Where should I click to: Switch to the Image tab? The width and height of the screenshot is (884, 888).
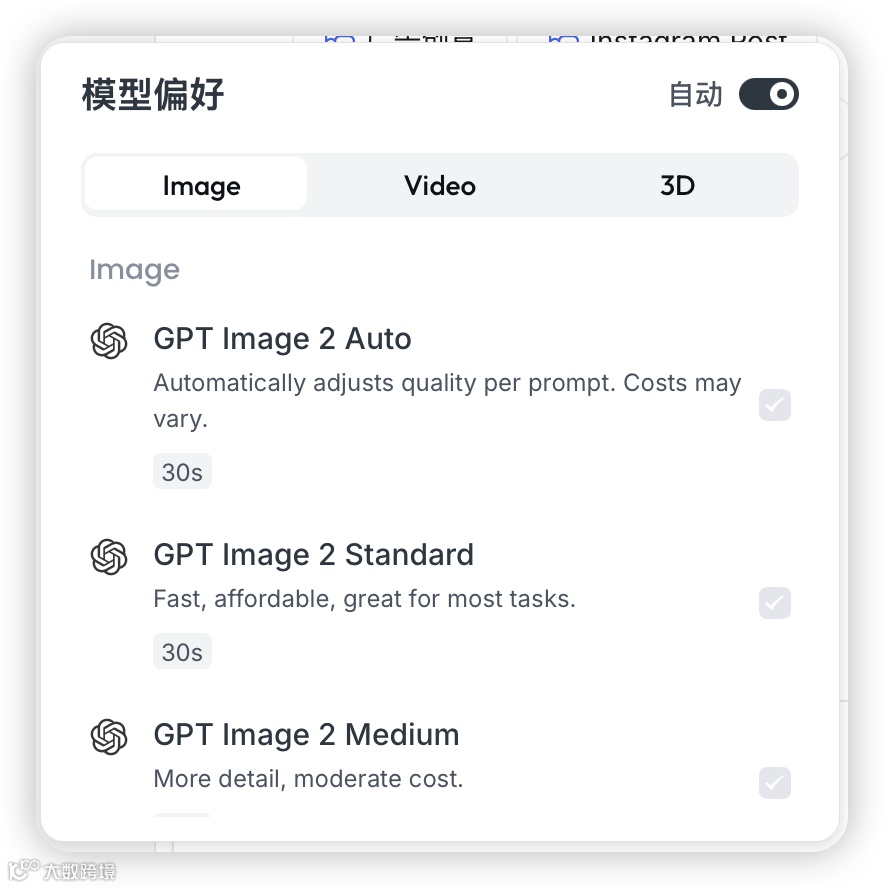coord(197,185)
